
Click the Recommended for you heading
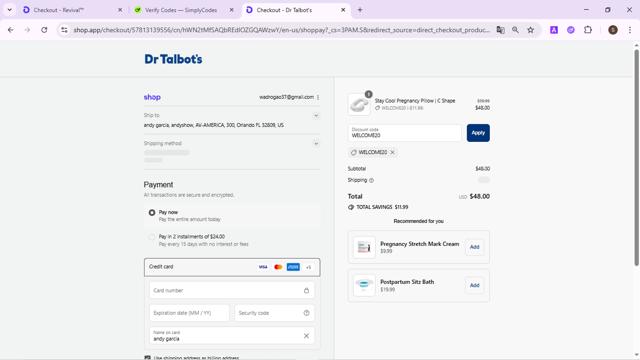pos(418,221)
